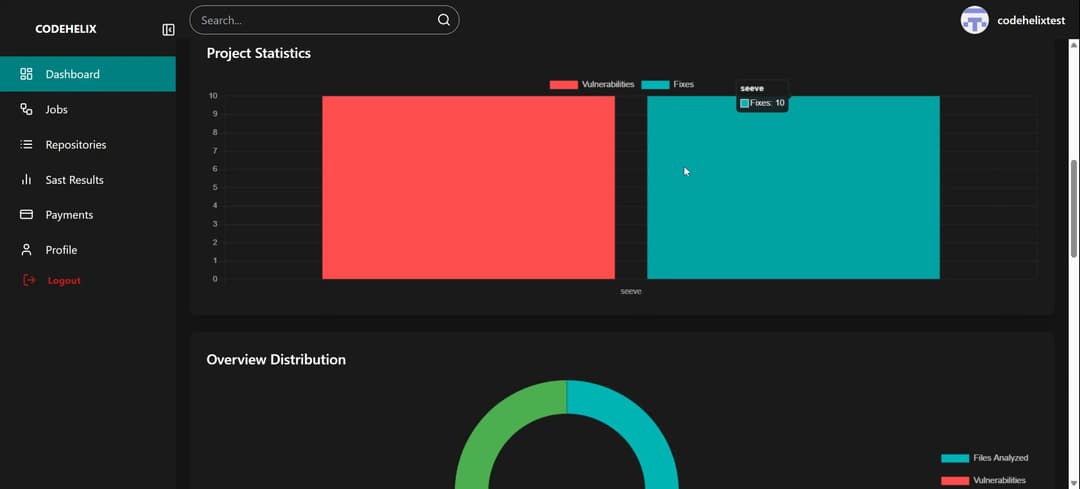Viewport: 1080px width, 489px height.
Task: Toggle the Vulnerabilities legend in Overview Distribution
Action: click(x=983, y=480)
